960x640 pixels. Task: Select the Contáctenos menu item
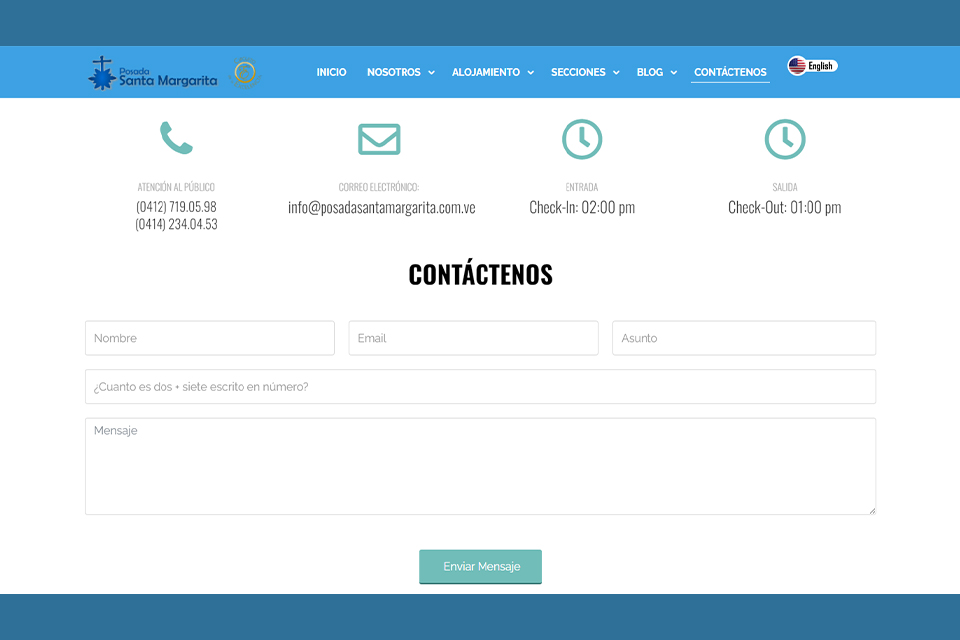pyautogui.click(x=730, y=72)
